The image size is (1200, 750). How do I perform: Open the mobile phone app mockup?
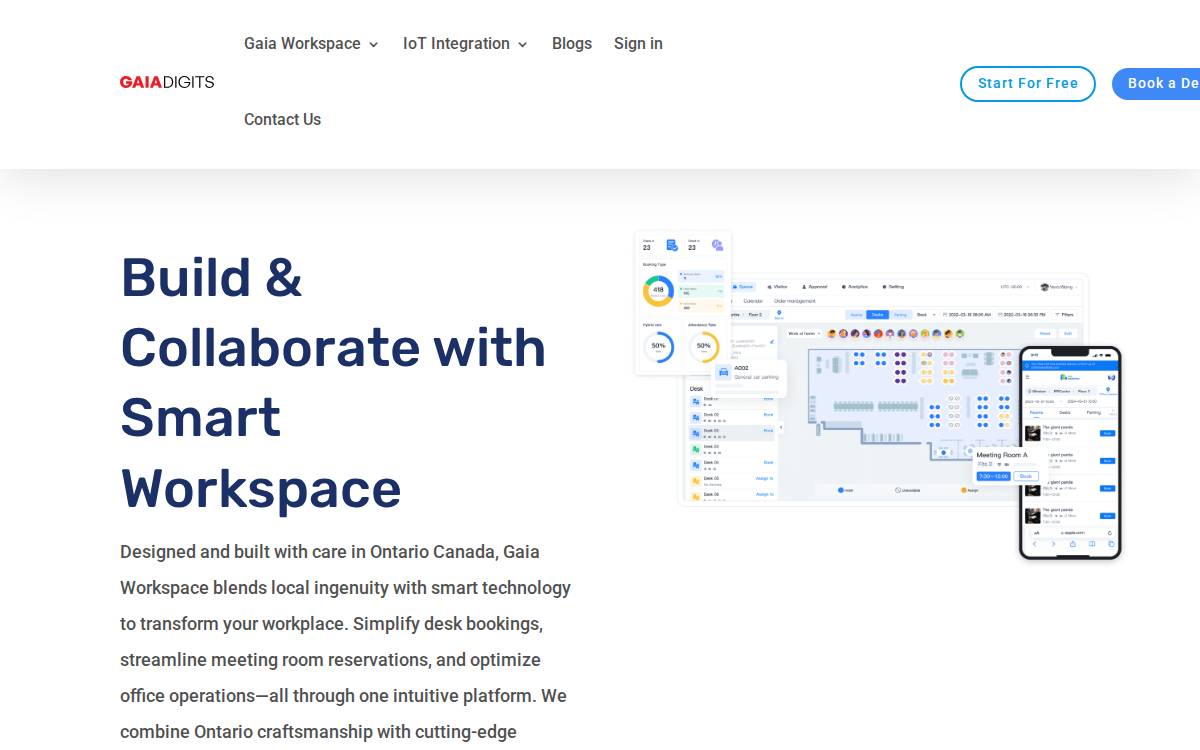point(1070,453)
